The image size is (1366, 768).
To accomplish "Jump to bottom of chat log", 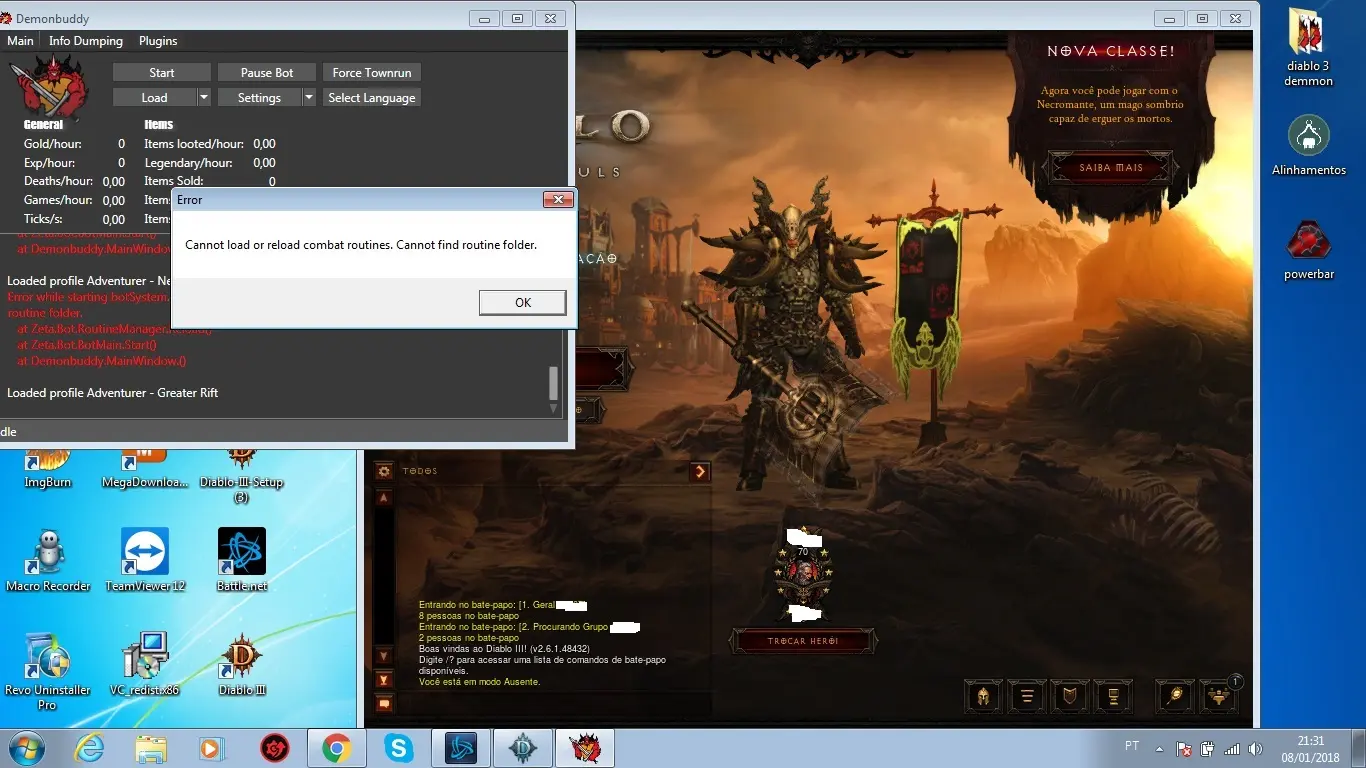I will point(384,680).
